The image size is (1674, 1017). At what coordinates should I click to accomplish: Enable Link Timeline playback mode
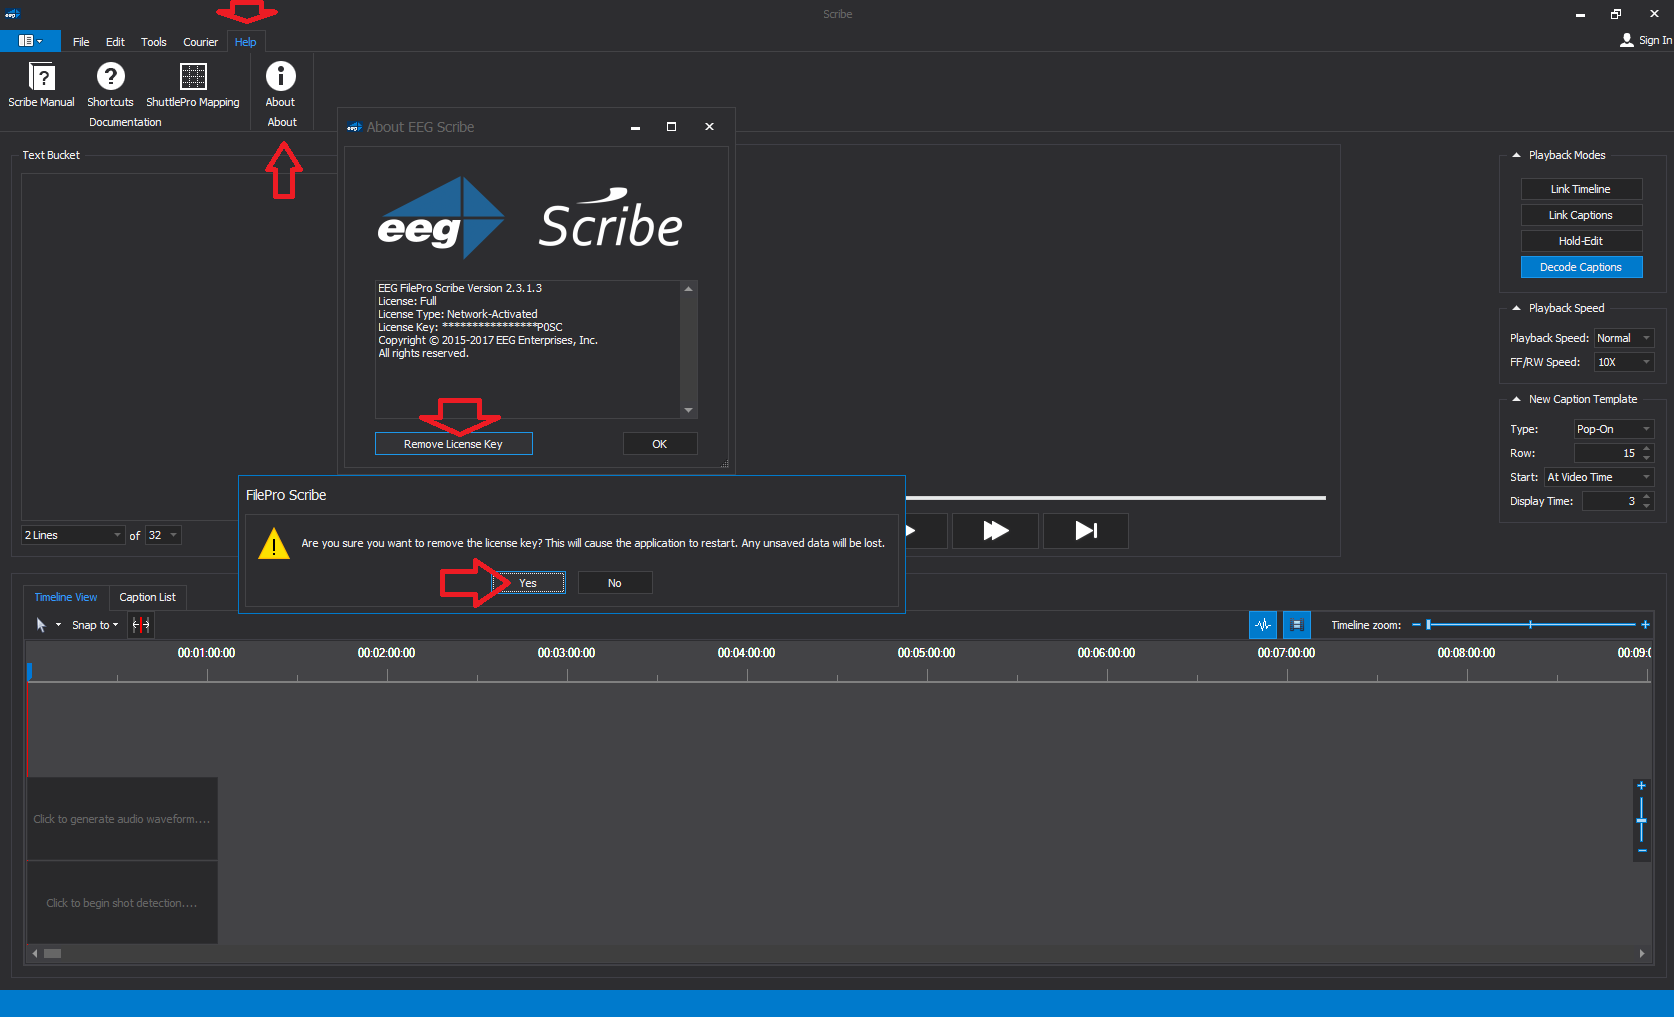(1581, 189)
